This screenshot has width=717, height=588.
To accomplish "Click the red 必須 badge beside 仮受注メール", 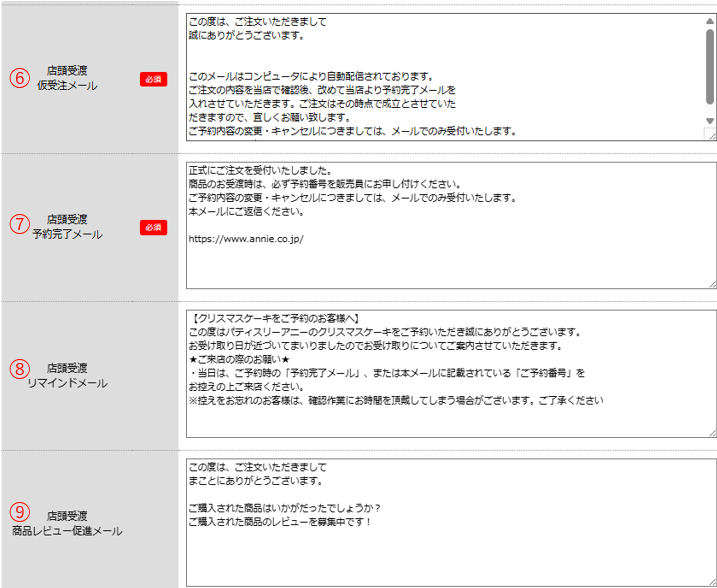I will pyautogui.click(x=152, y=79).
